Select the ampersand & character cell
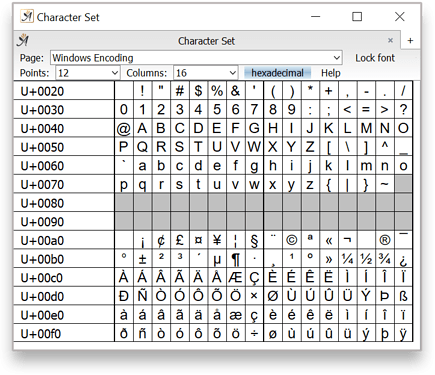 [x=236, y=91]
